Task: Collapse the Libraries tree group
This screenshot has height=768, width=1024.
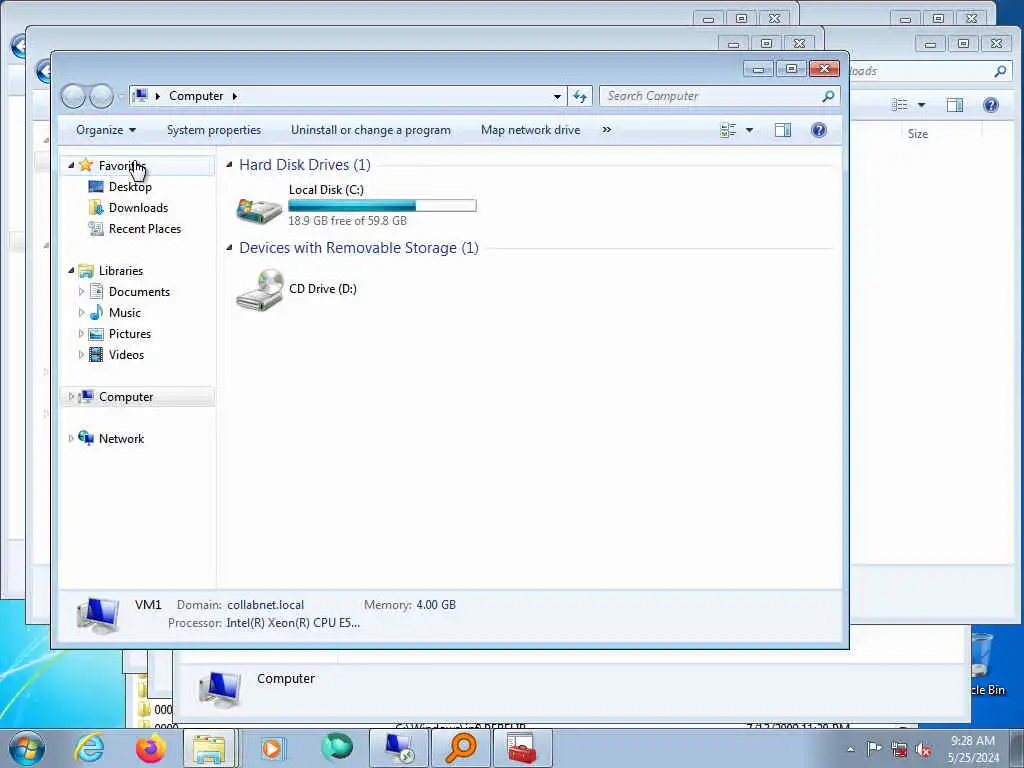Action: pos(71,270)
